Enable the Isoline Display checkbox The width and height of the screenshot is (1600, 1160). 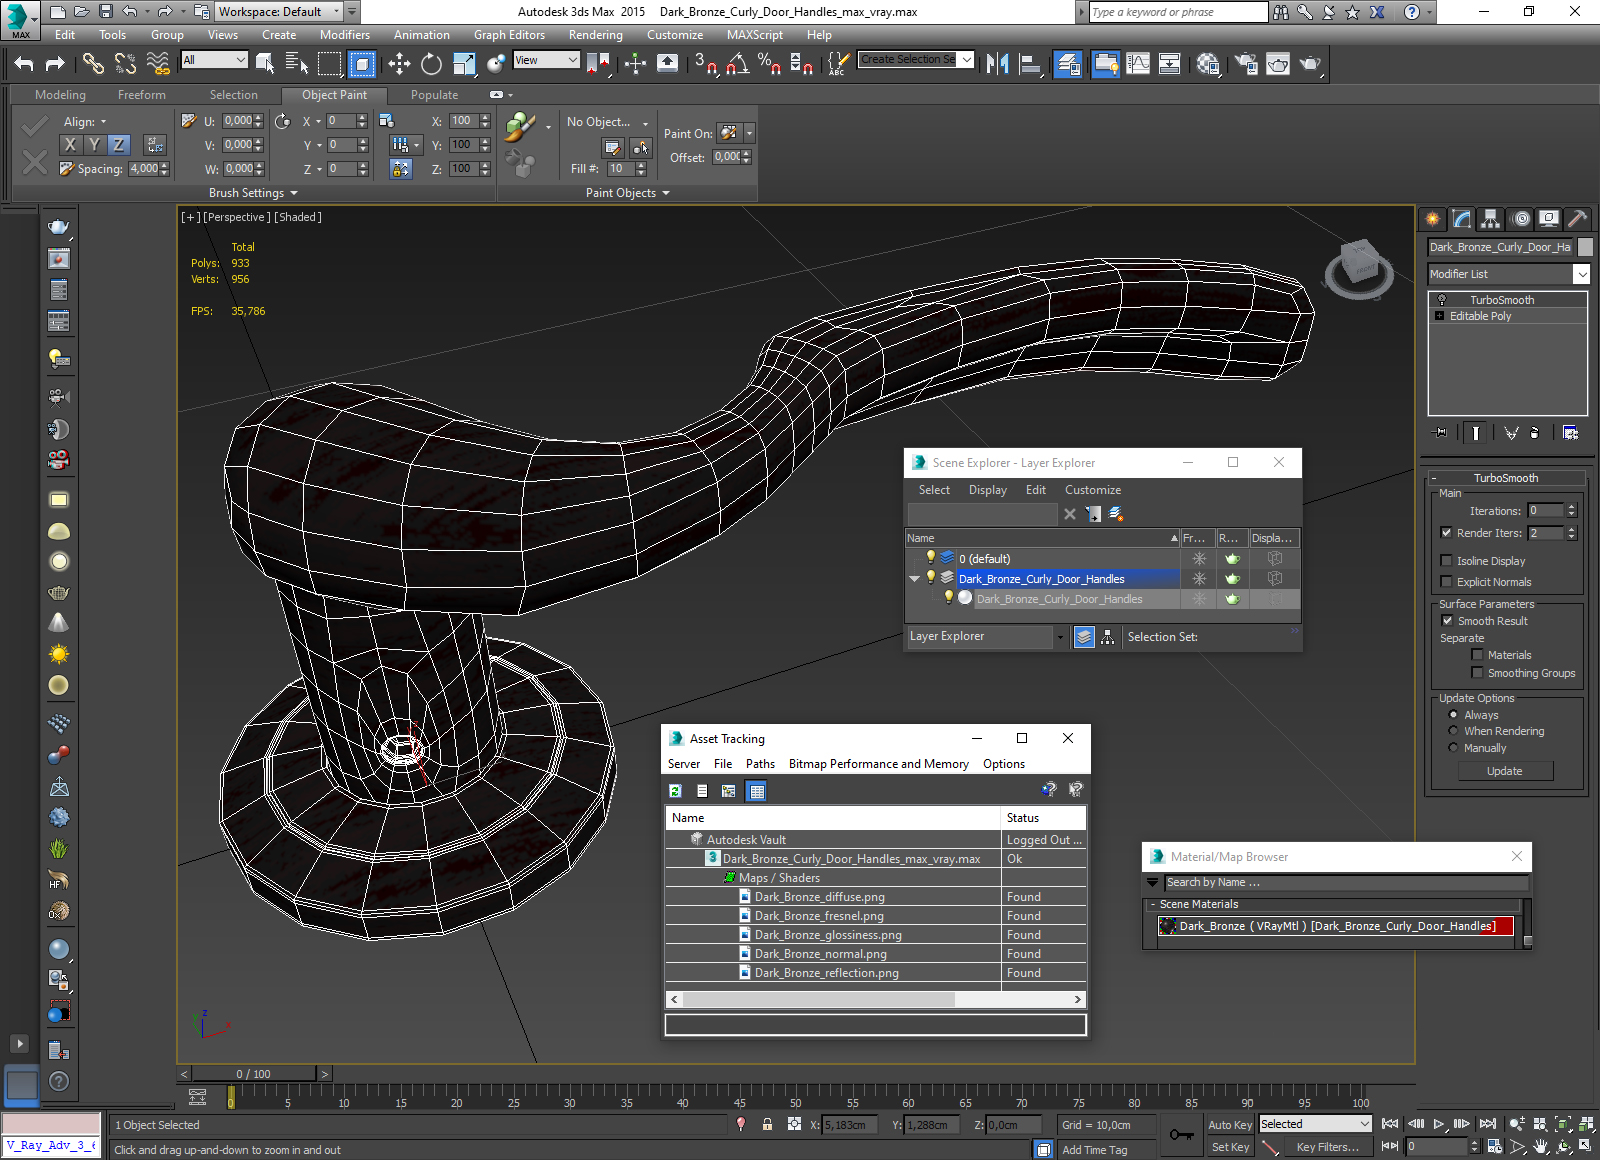point(1446,561)
